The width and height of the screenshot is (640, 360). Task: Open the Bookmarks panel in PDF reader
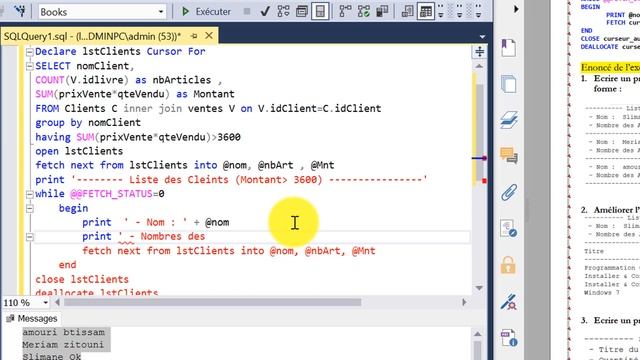[509, 48]
